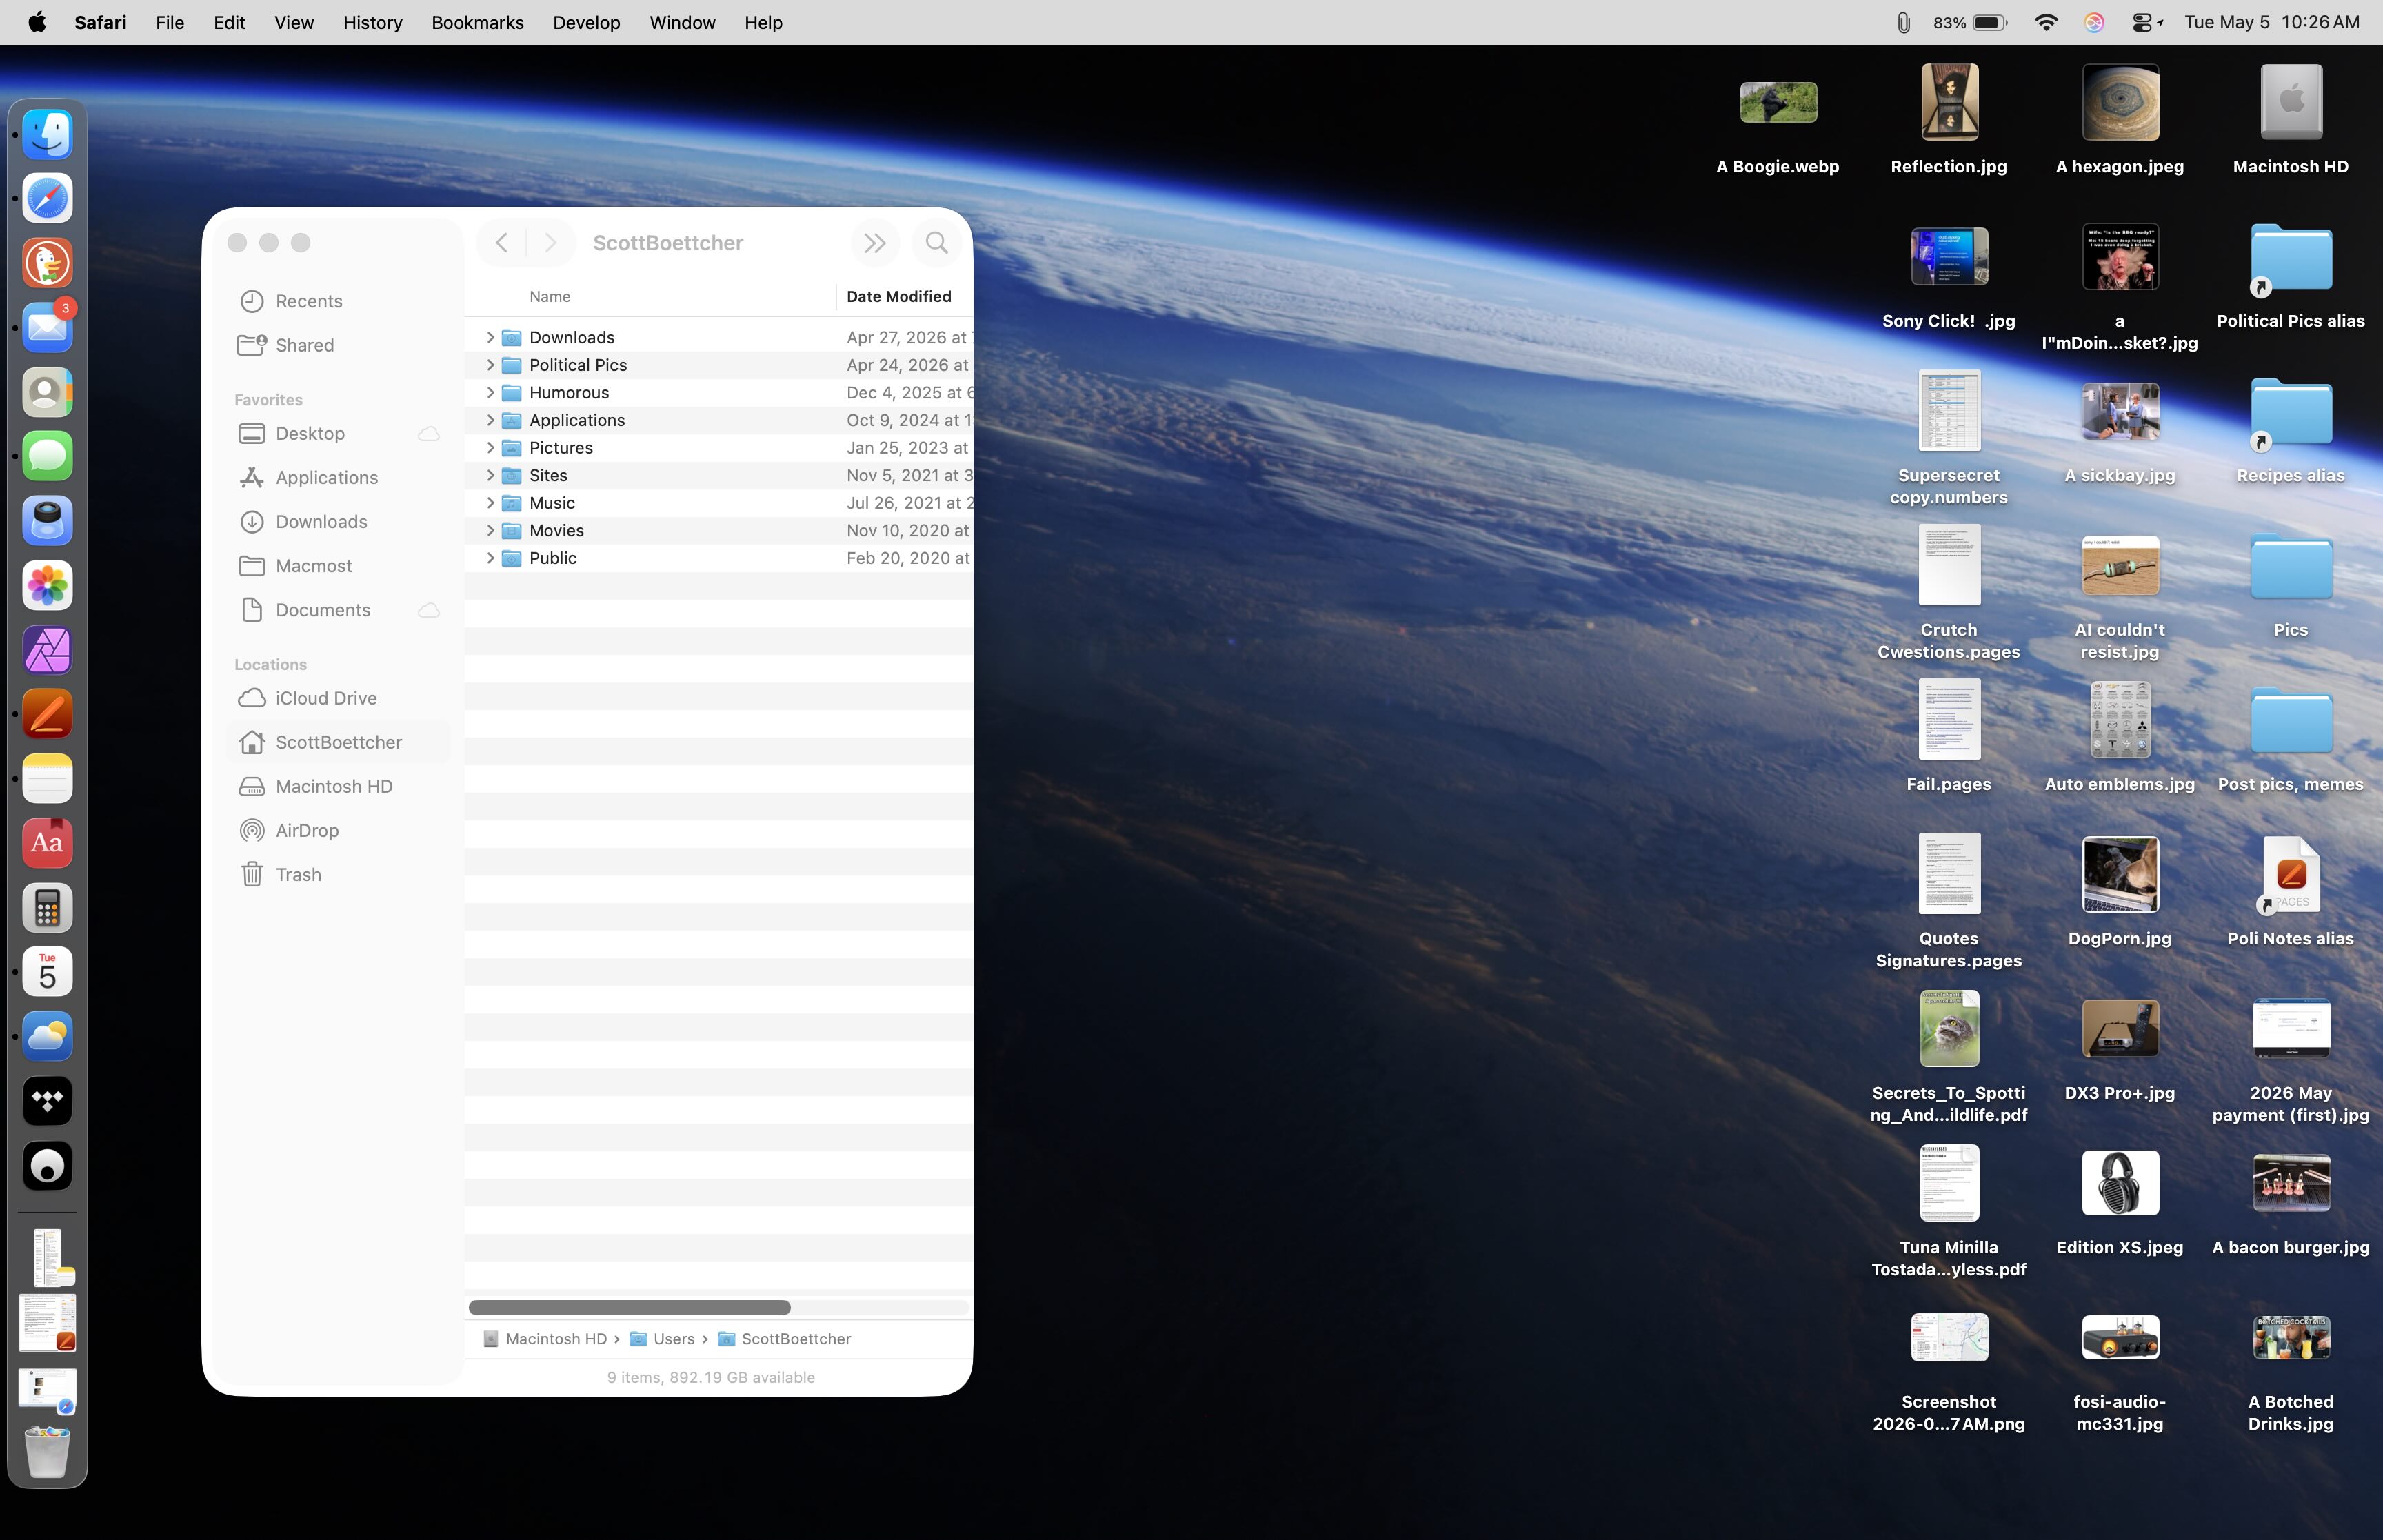Expand the Pictures folder row
Viewport: 2383px width, 1540px height.
pyautogui.click(x=490, y=447)
